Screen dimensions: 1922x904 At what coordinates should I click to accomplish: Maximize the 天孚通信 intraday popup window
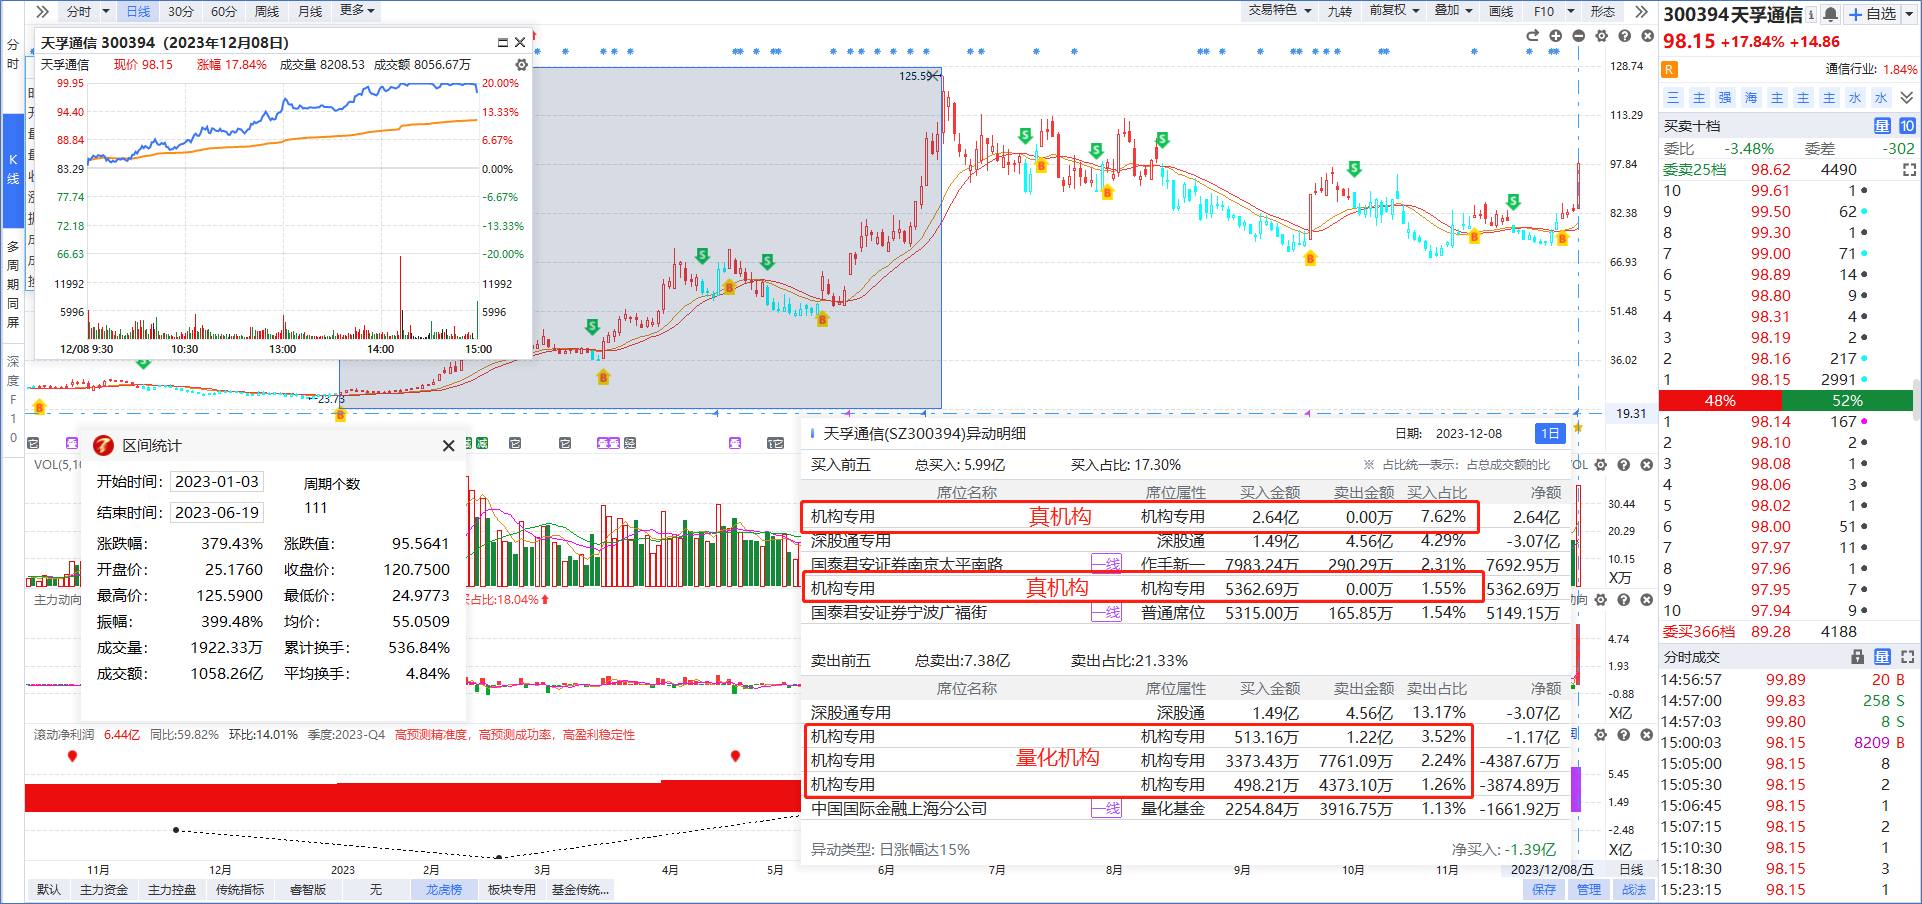(503, 42)
